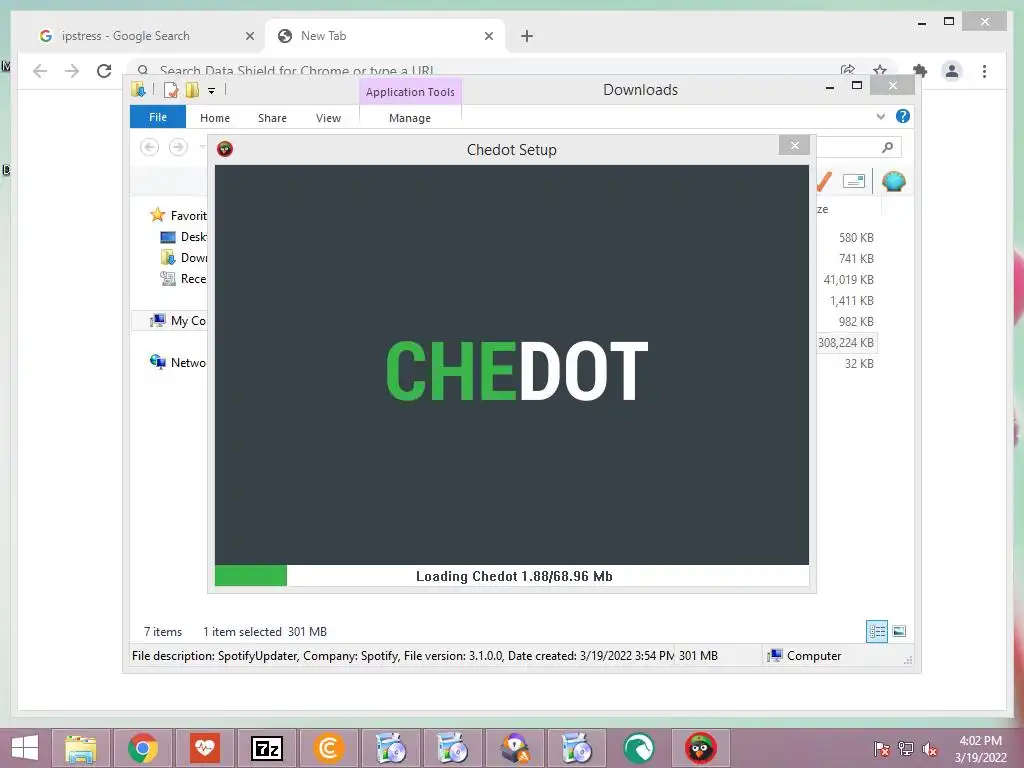Expand the Explorer ribbon with the chevron
This screenshot has width=1024, height=768.
pyautogui.click(x=880, y=116)
